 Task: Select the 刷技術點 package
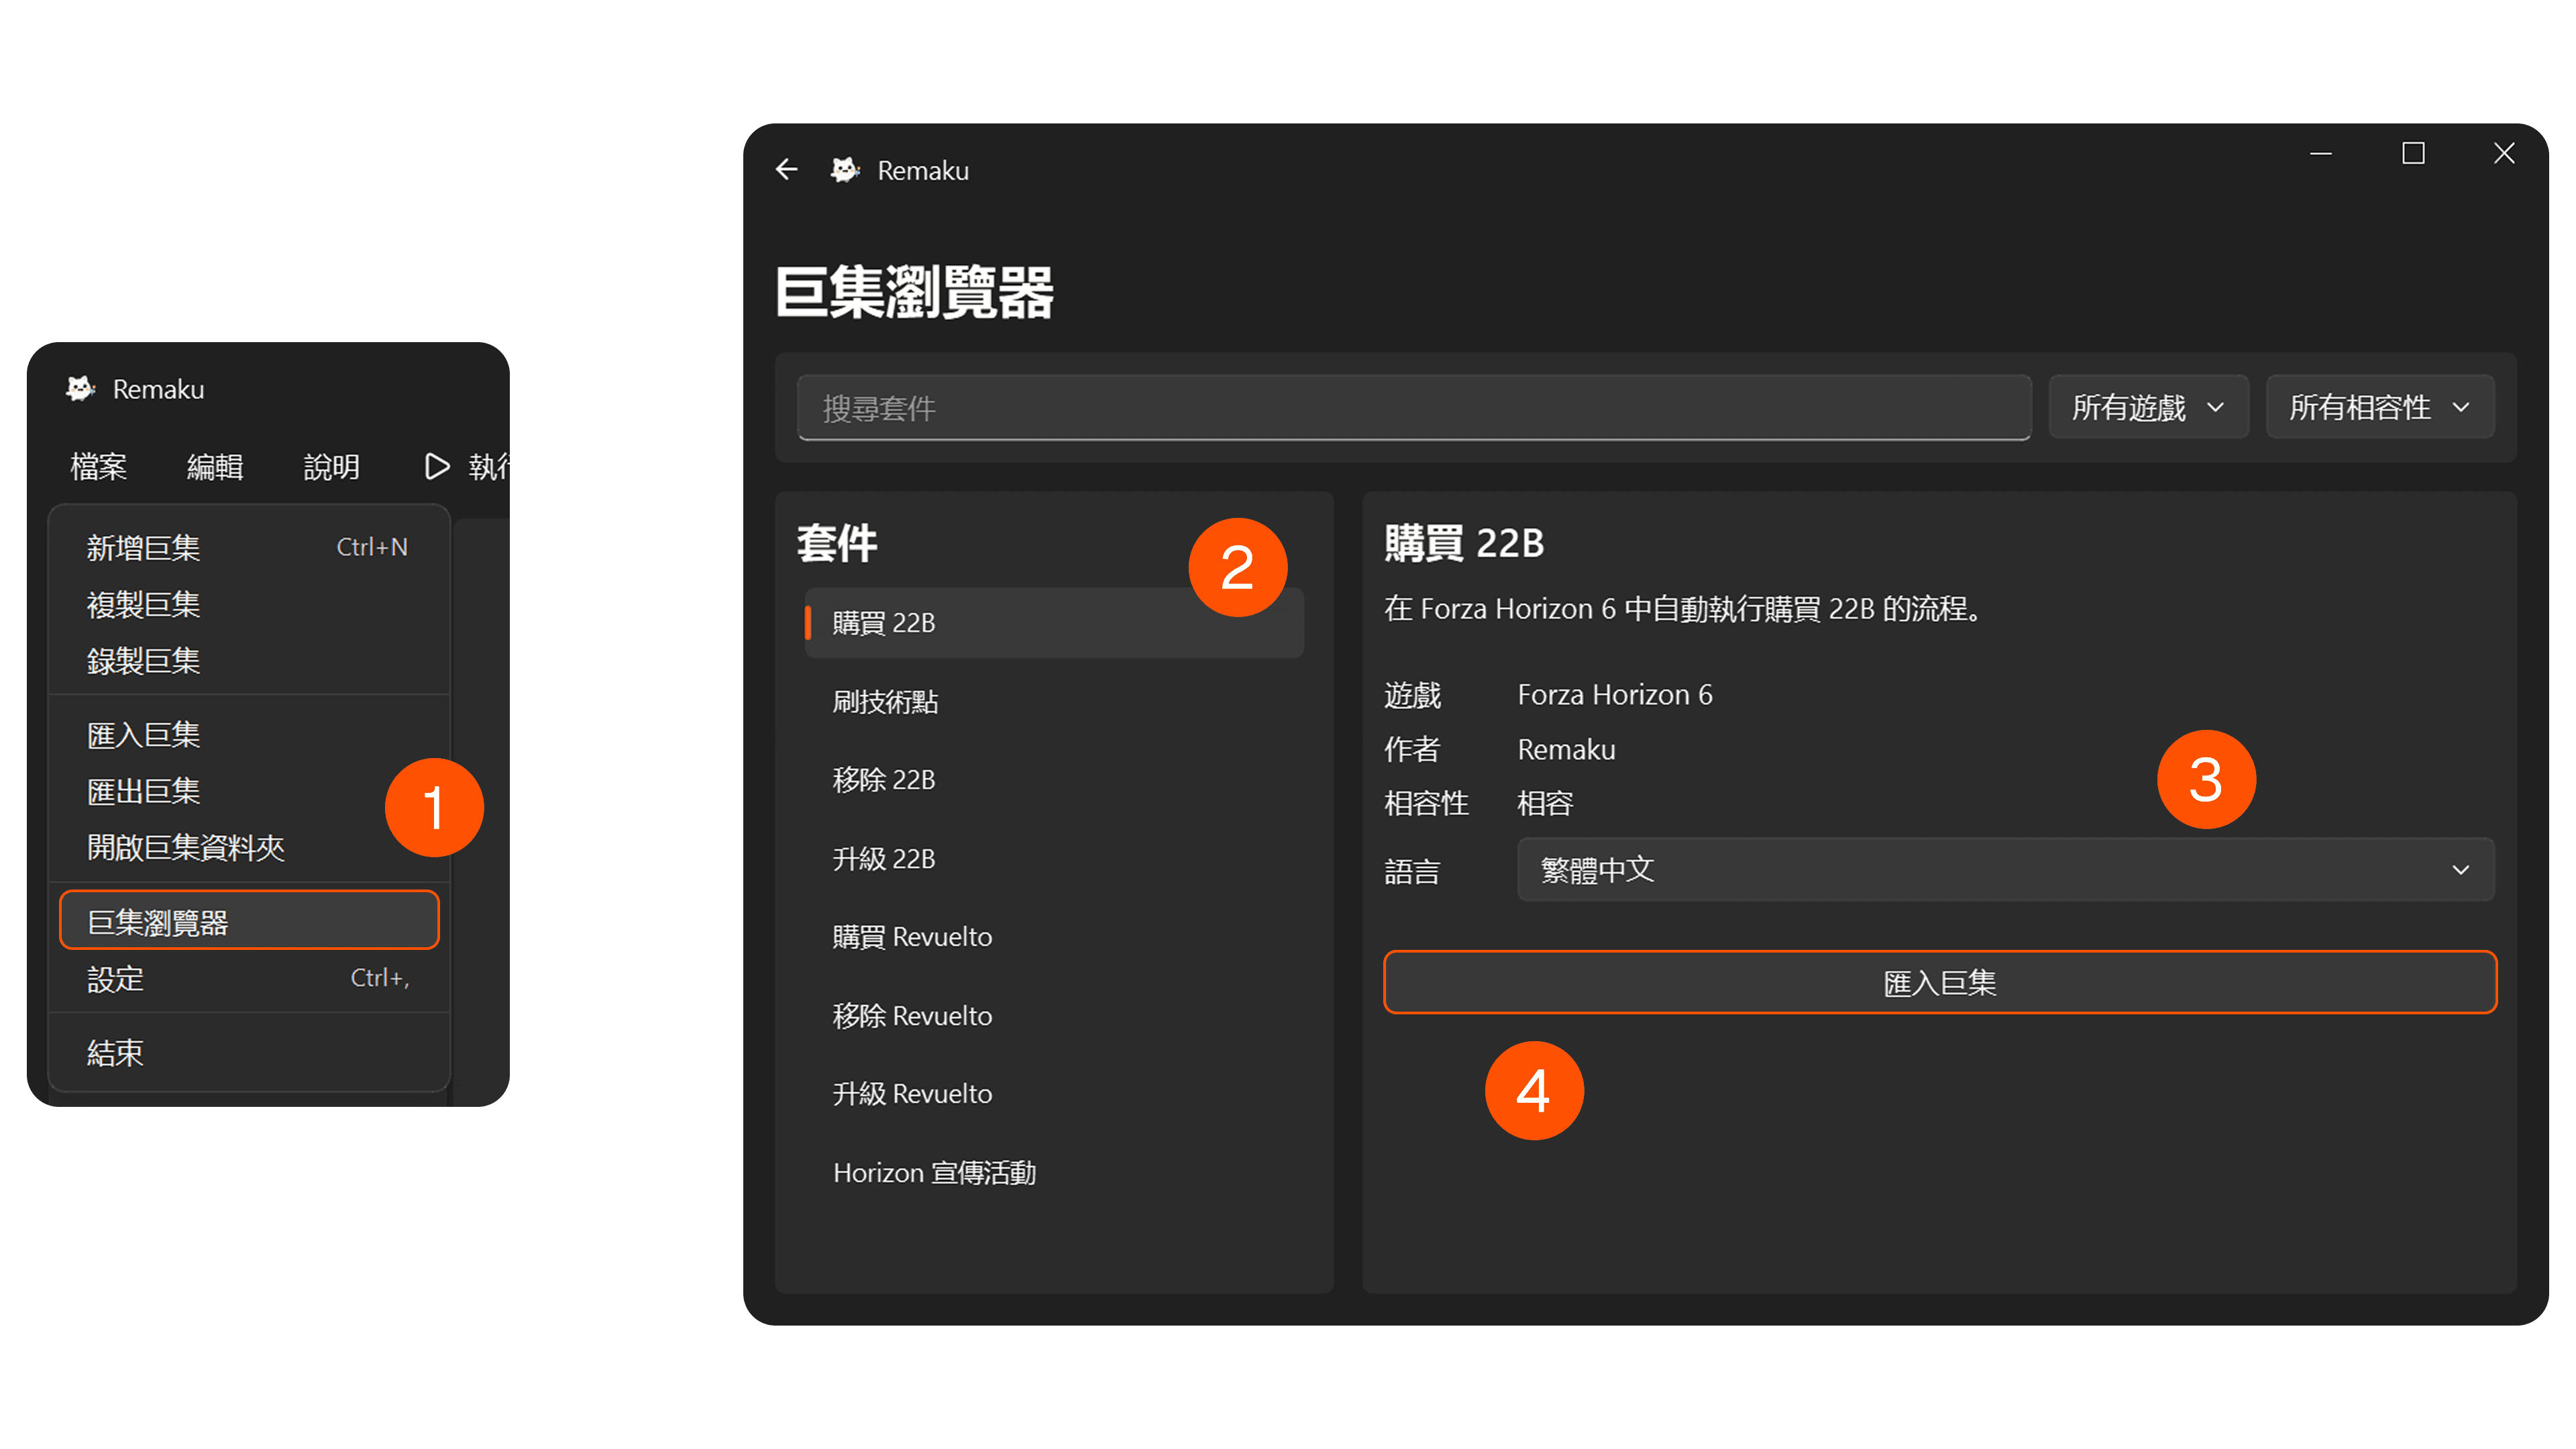(x=1054, y=702)
